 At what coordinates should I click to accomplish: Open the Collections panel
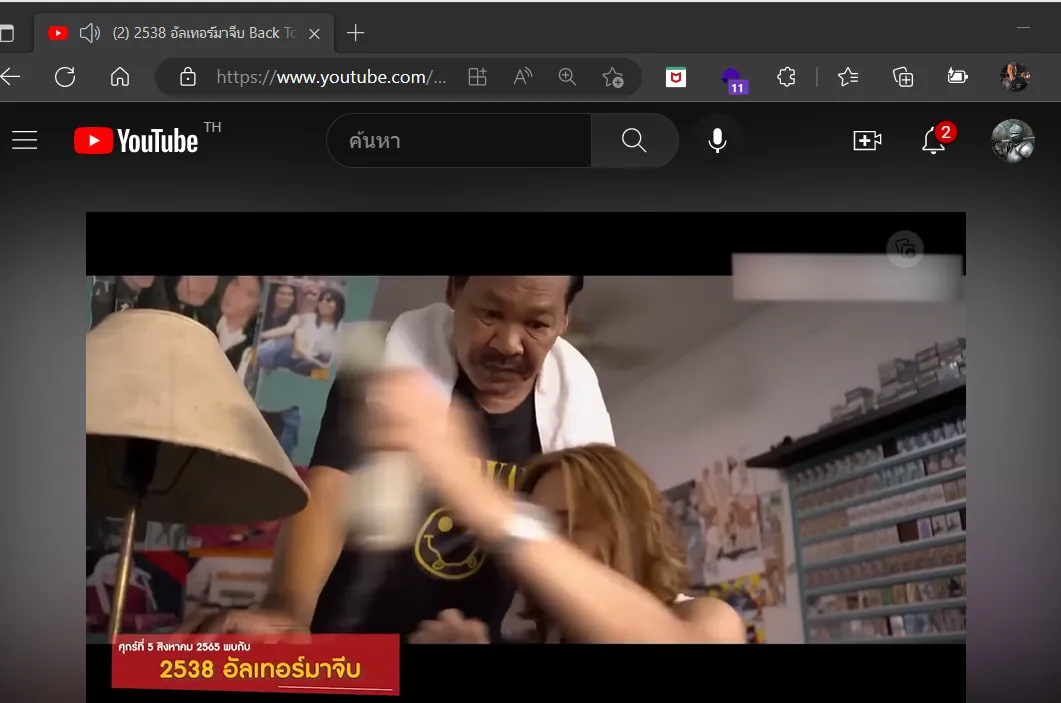(x=903, y=77)
